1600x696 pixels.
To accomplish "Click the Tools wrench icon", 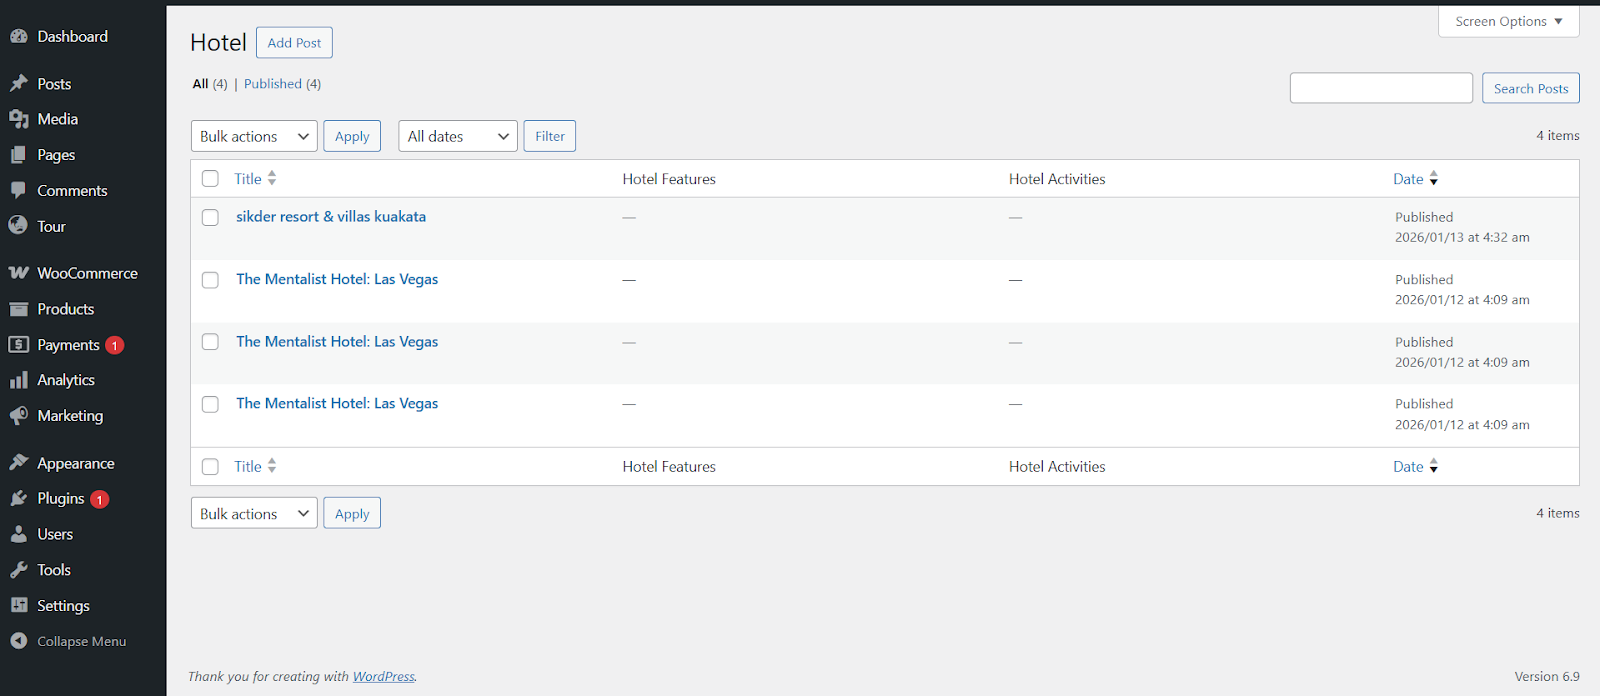I will click(19, 570).
